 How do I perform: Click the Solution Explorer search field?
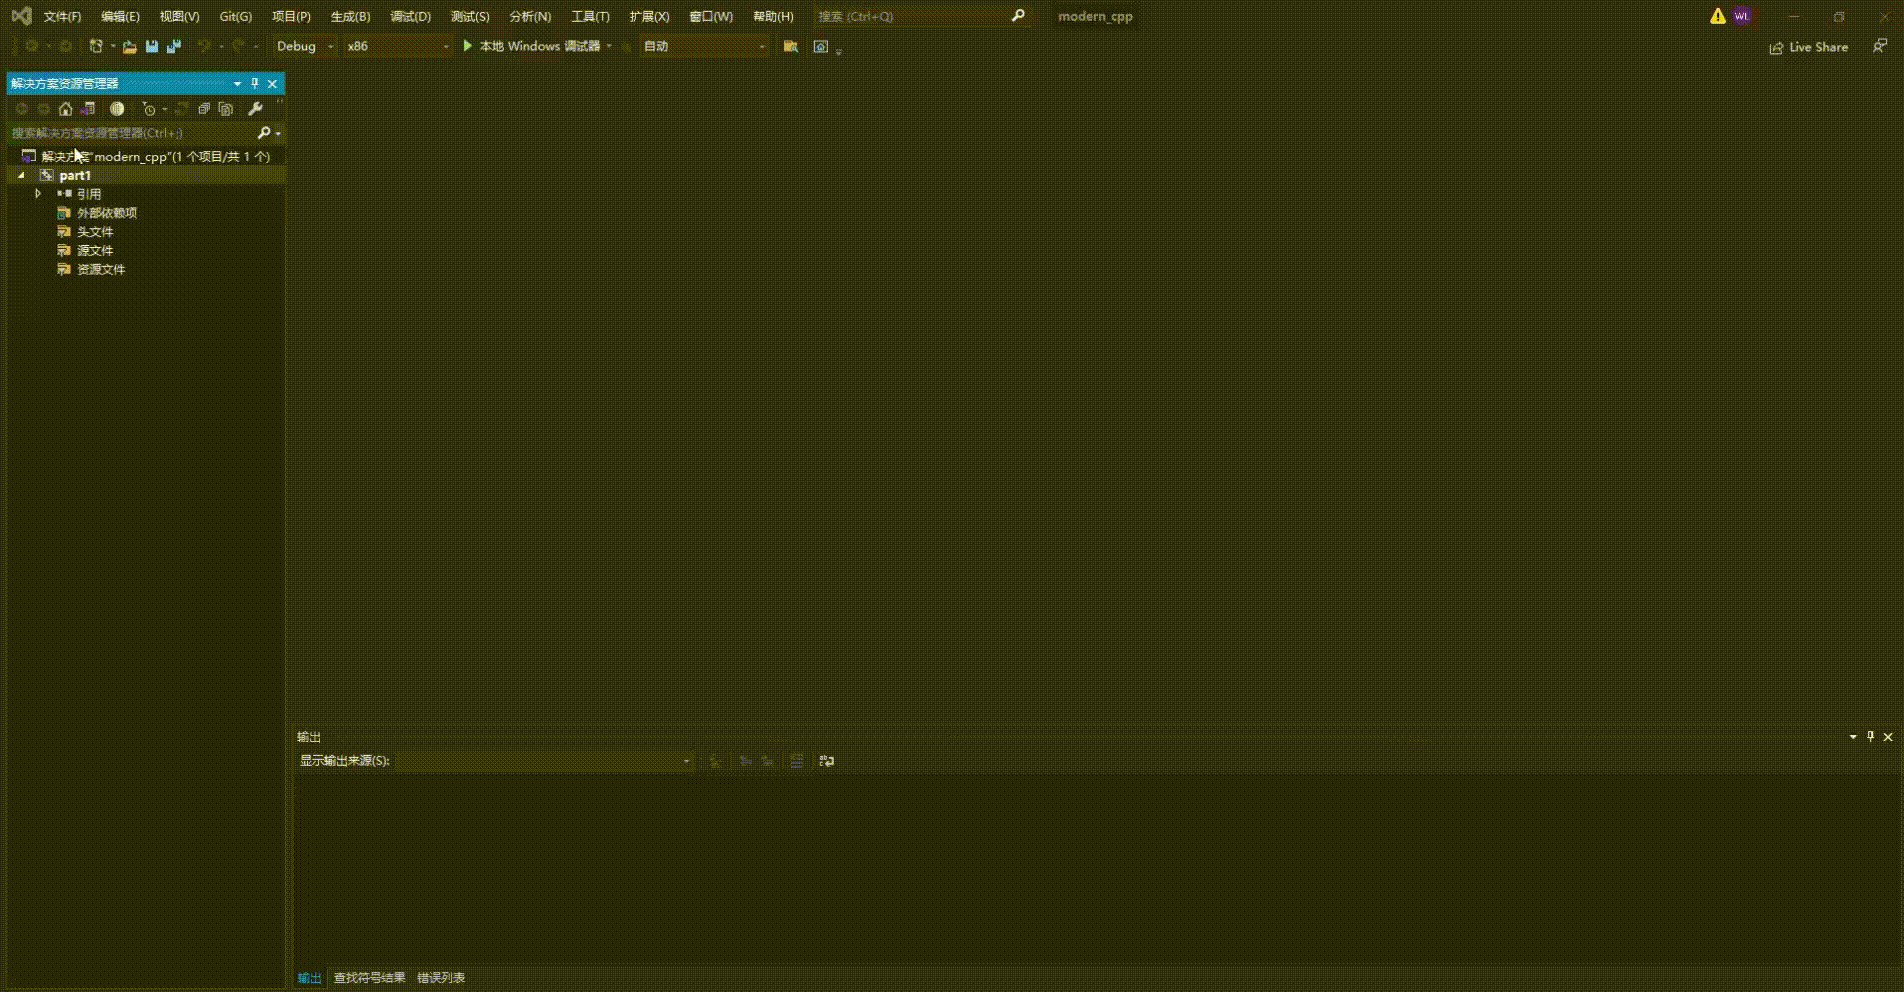pyautogui.click(x=130, y=133)
